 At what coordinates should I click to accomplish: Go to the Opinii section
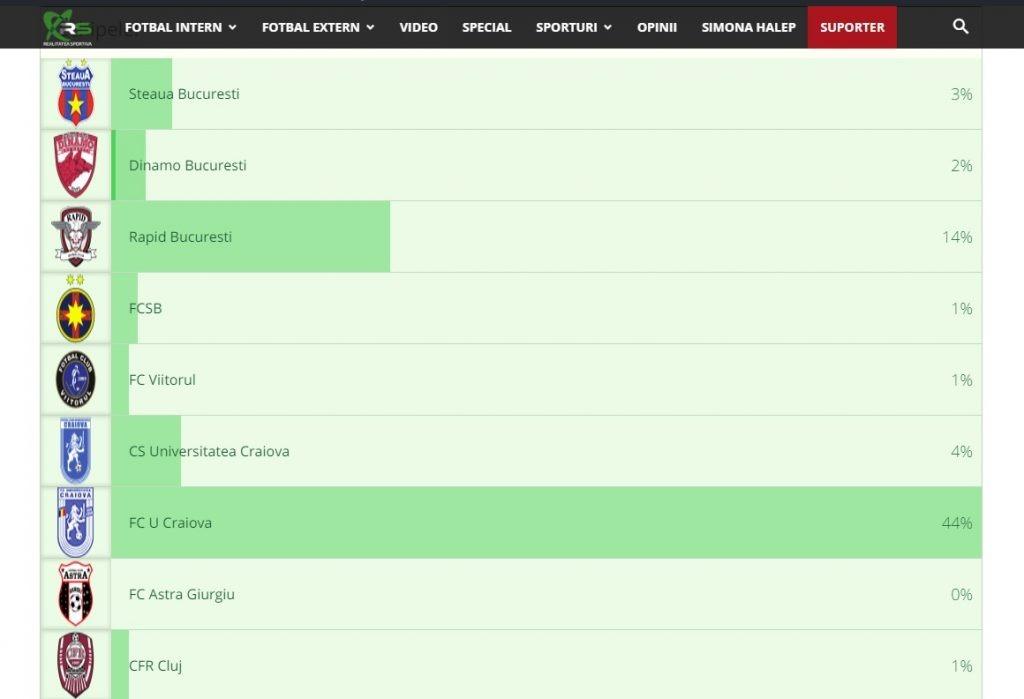click(657, 27)
